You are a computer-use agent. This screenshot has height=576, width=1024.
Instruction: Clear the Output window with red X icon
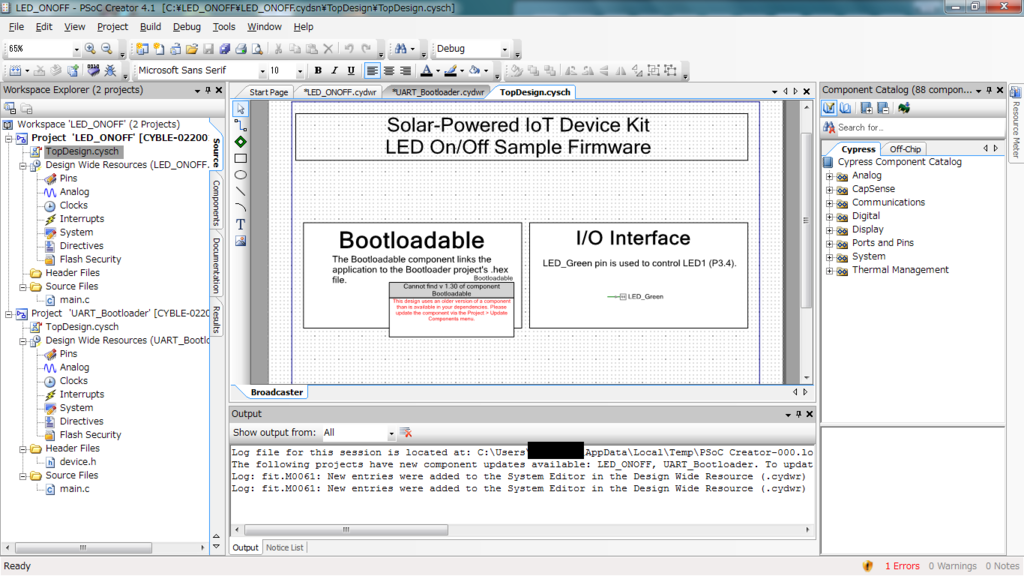[x=406, y=432]
